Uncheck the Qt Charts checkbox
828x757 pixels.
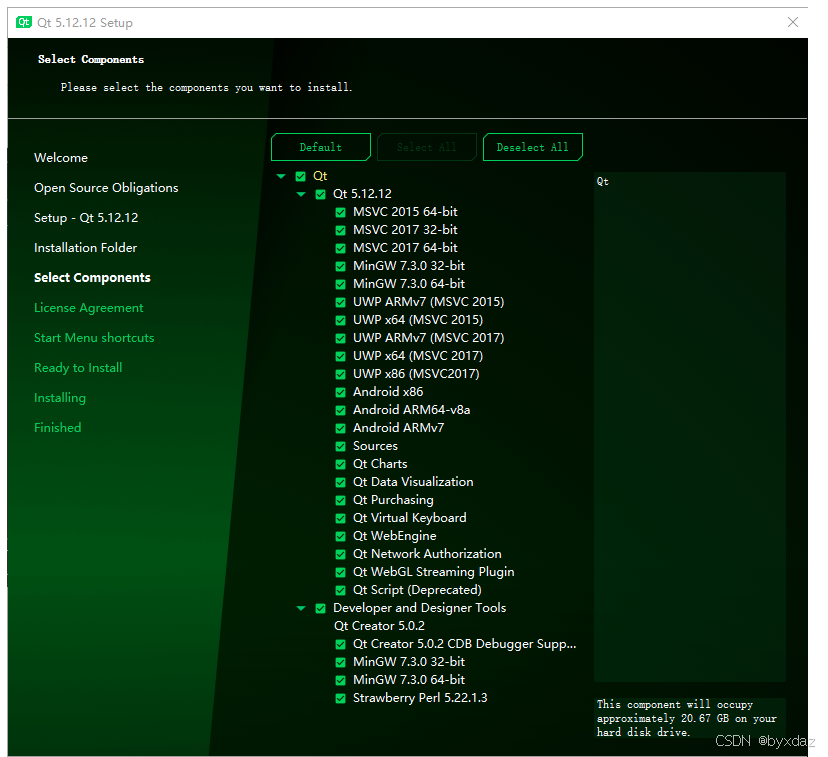(341, 464)
